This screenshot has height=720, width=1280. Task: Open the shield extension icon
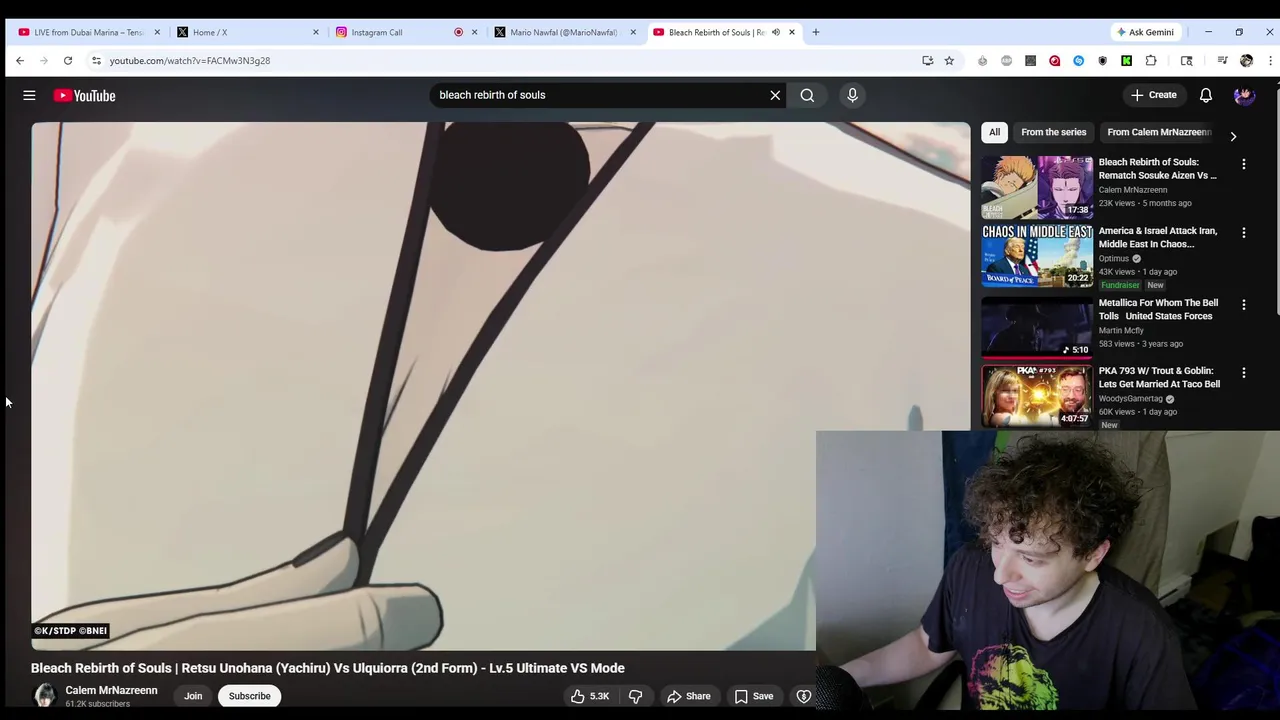1102,61
